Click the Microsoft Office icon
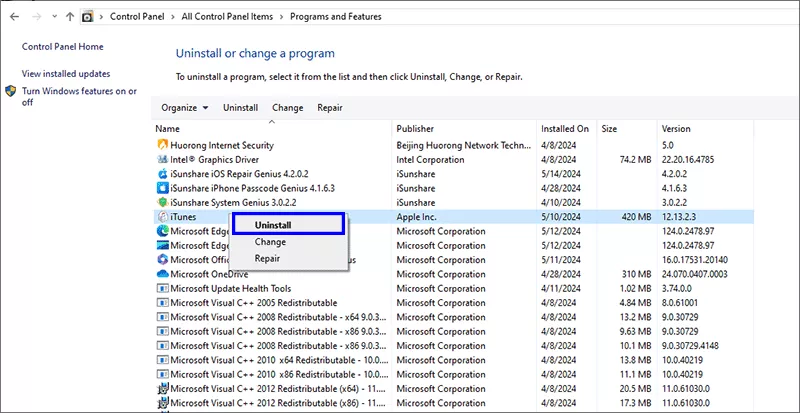This screenshot has width=800, height=413. tap(163, 259)
